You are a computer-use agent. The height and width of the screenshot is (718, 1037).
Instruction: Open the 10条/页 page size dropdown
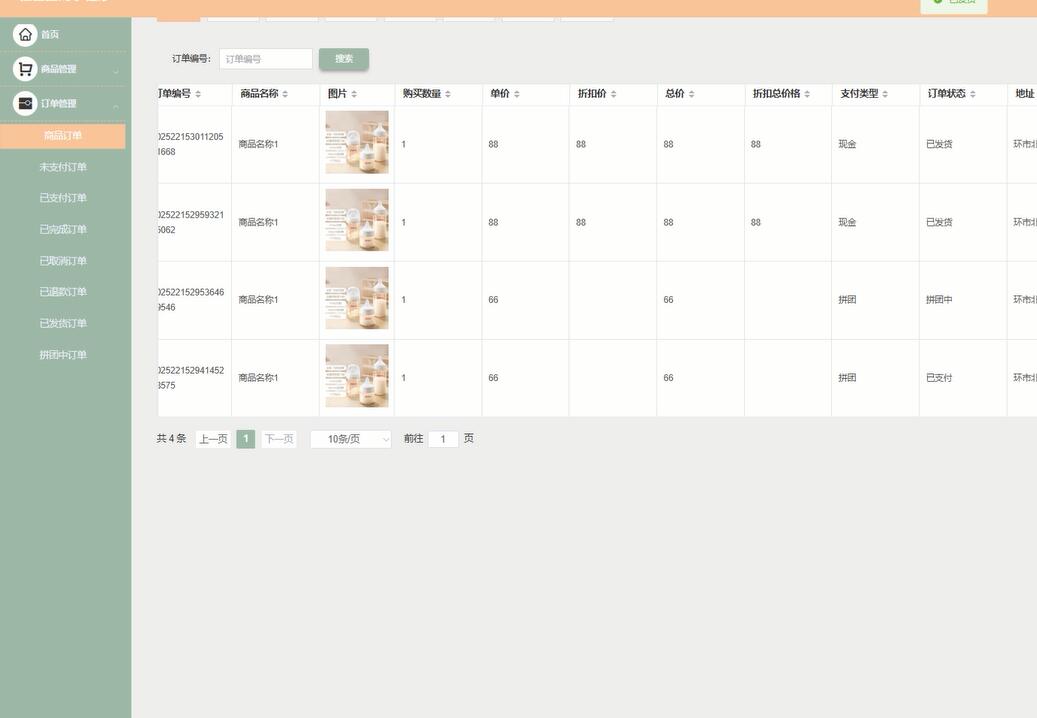tap(351, 439)
